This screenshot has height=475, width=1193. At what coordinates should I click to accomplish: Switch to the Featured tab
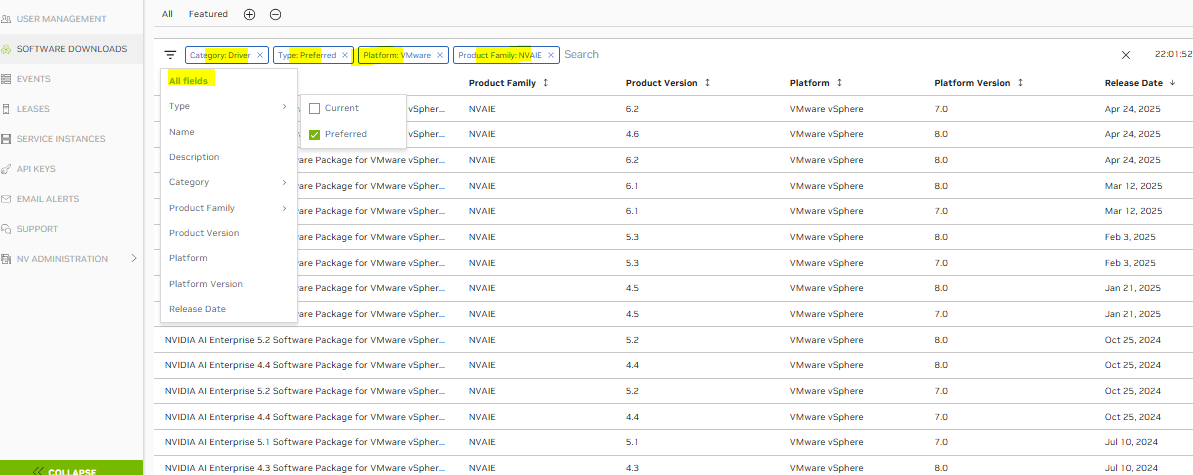point(208,14)
